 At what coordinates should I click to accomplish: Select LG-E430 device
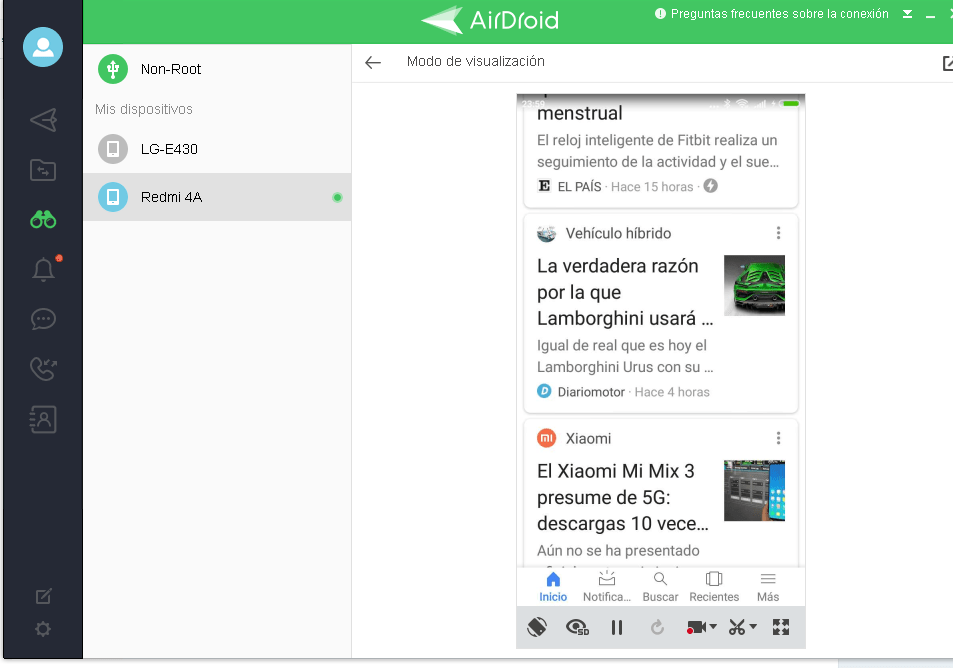(169, 149)
